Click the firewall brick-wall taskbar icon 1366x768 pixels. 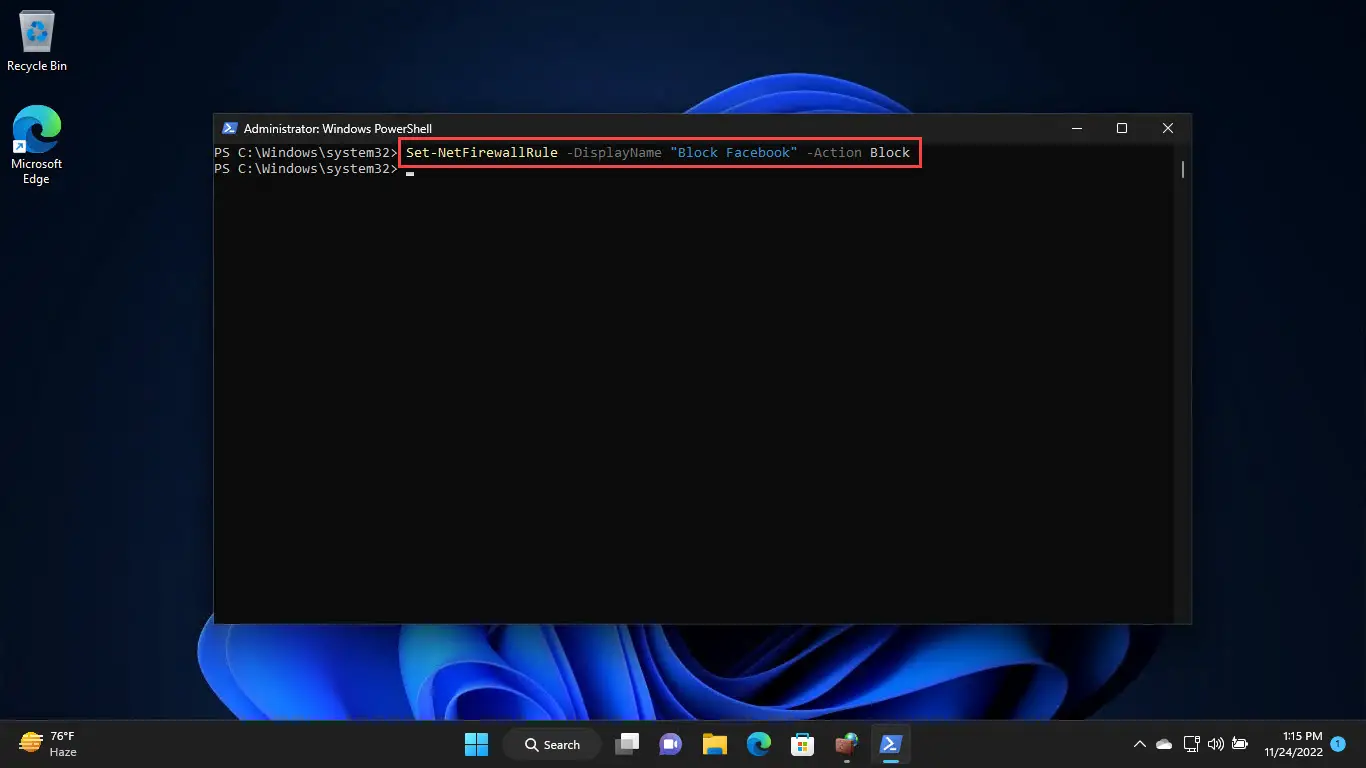tap(846, 744)
